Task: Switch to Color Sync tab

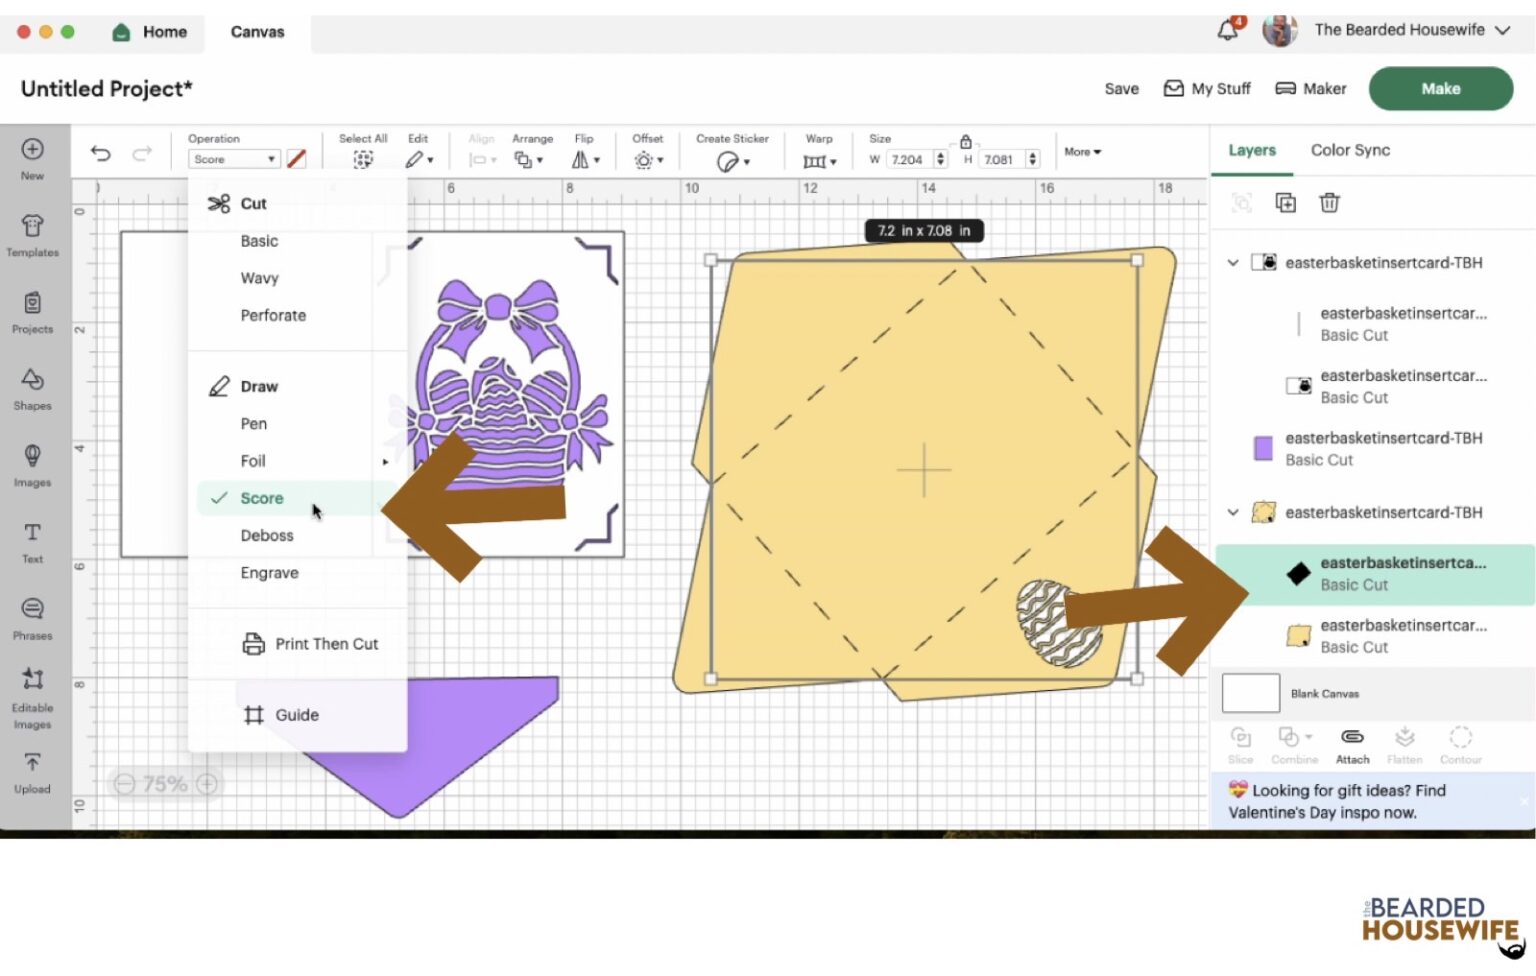Action: [x=1350, y=150]
